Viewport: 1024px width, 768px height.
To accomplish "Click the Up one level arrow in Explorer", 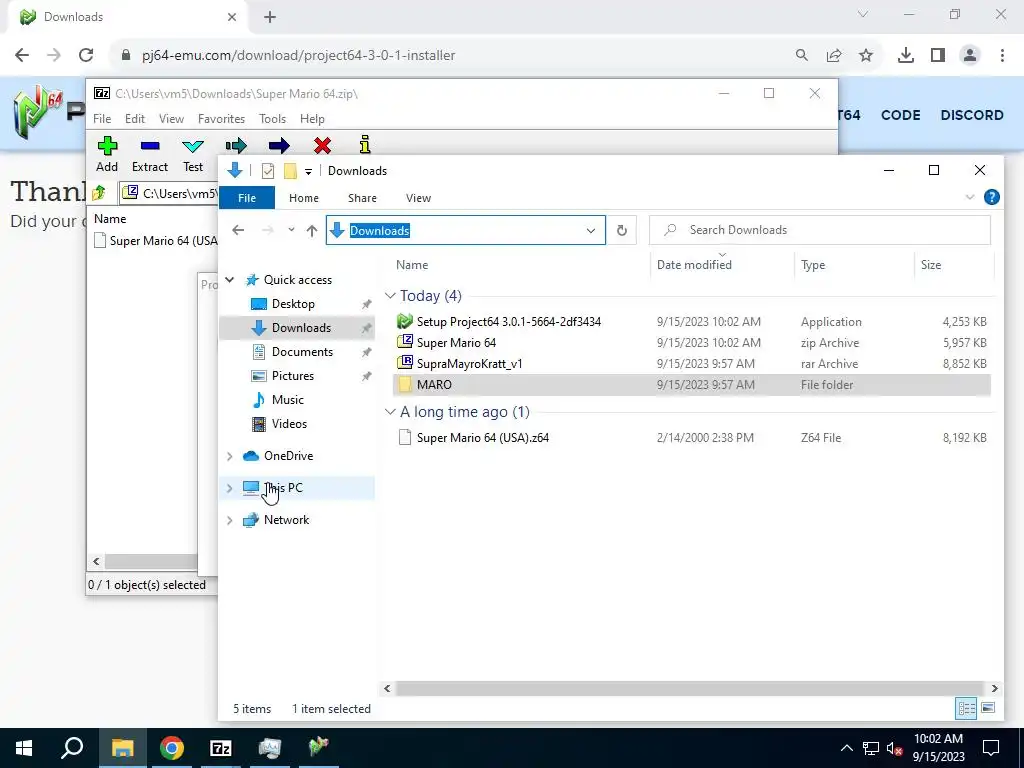I will (312, 231).
